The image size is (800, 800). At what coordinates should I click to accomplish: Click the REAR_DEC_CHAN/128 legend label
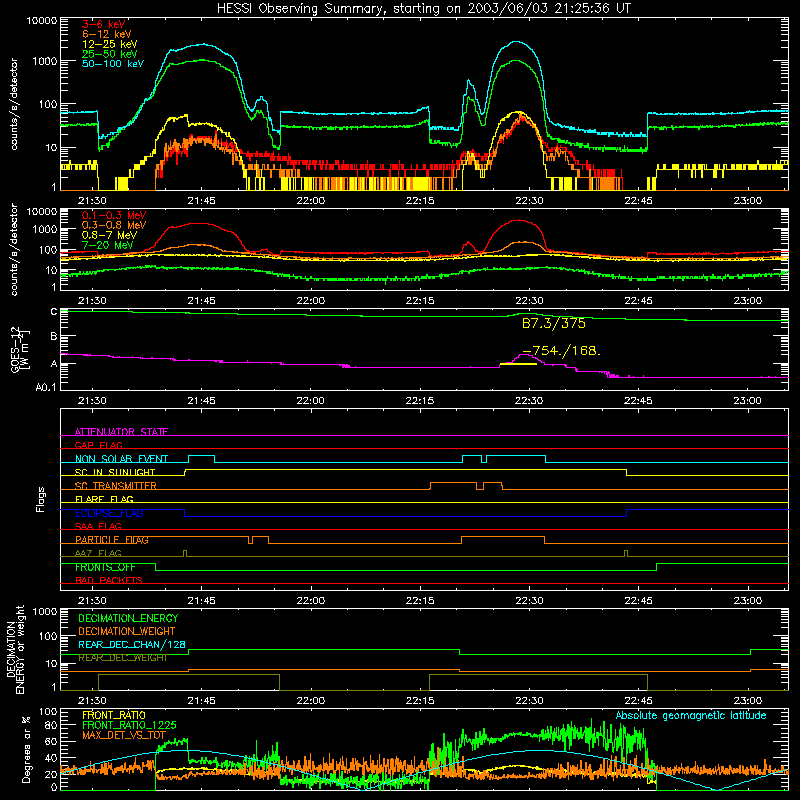(x=132, y=644)
